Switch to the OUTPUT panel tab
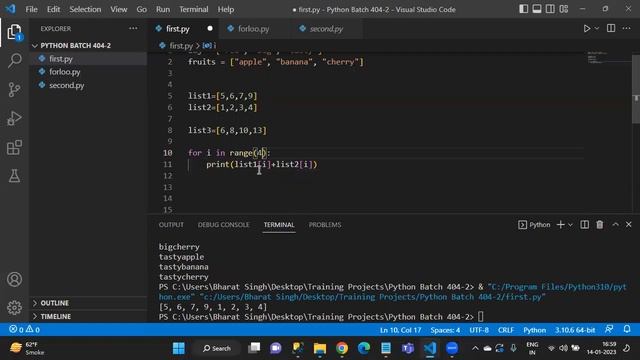 click(x=171, y=224)
